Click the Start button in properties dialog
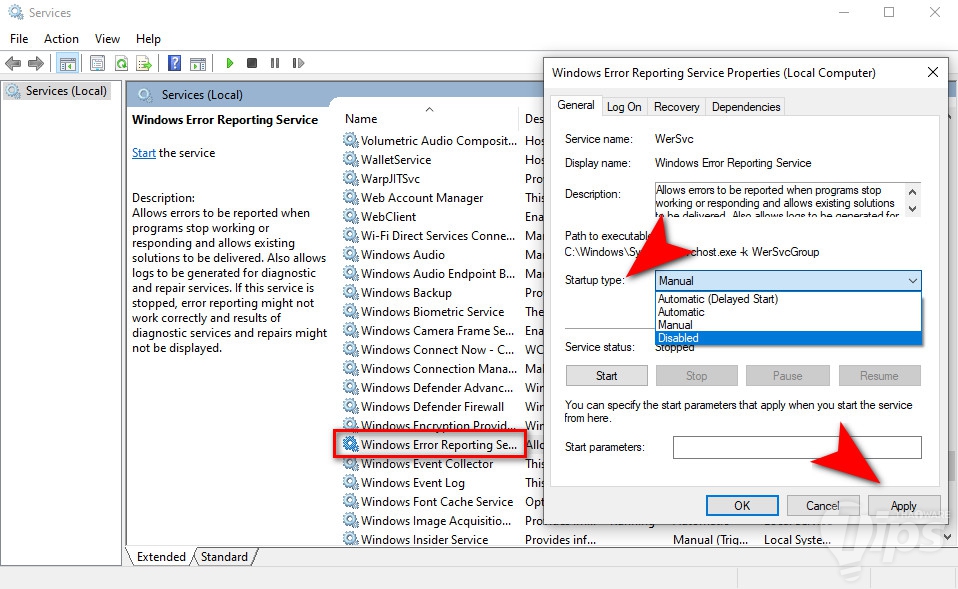The width and height of the screenshot is (958, 589). pos(606,376)
